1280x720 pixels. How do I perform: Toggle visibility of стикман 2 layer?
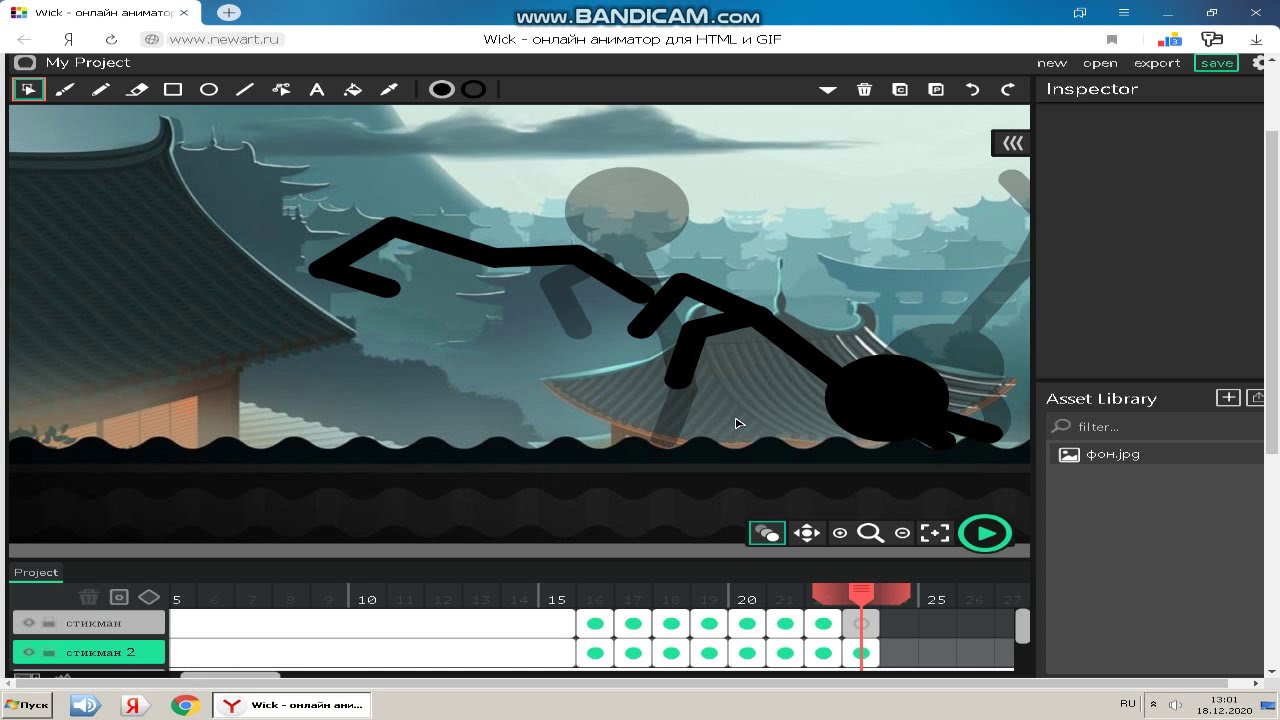tap(29, 652)
